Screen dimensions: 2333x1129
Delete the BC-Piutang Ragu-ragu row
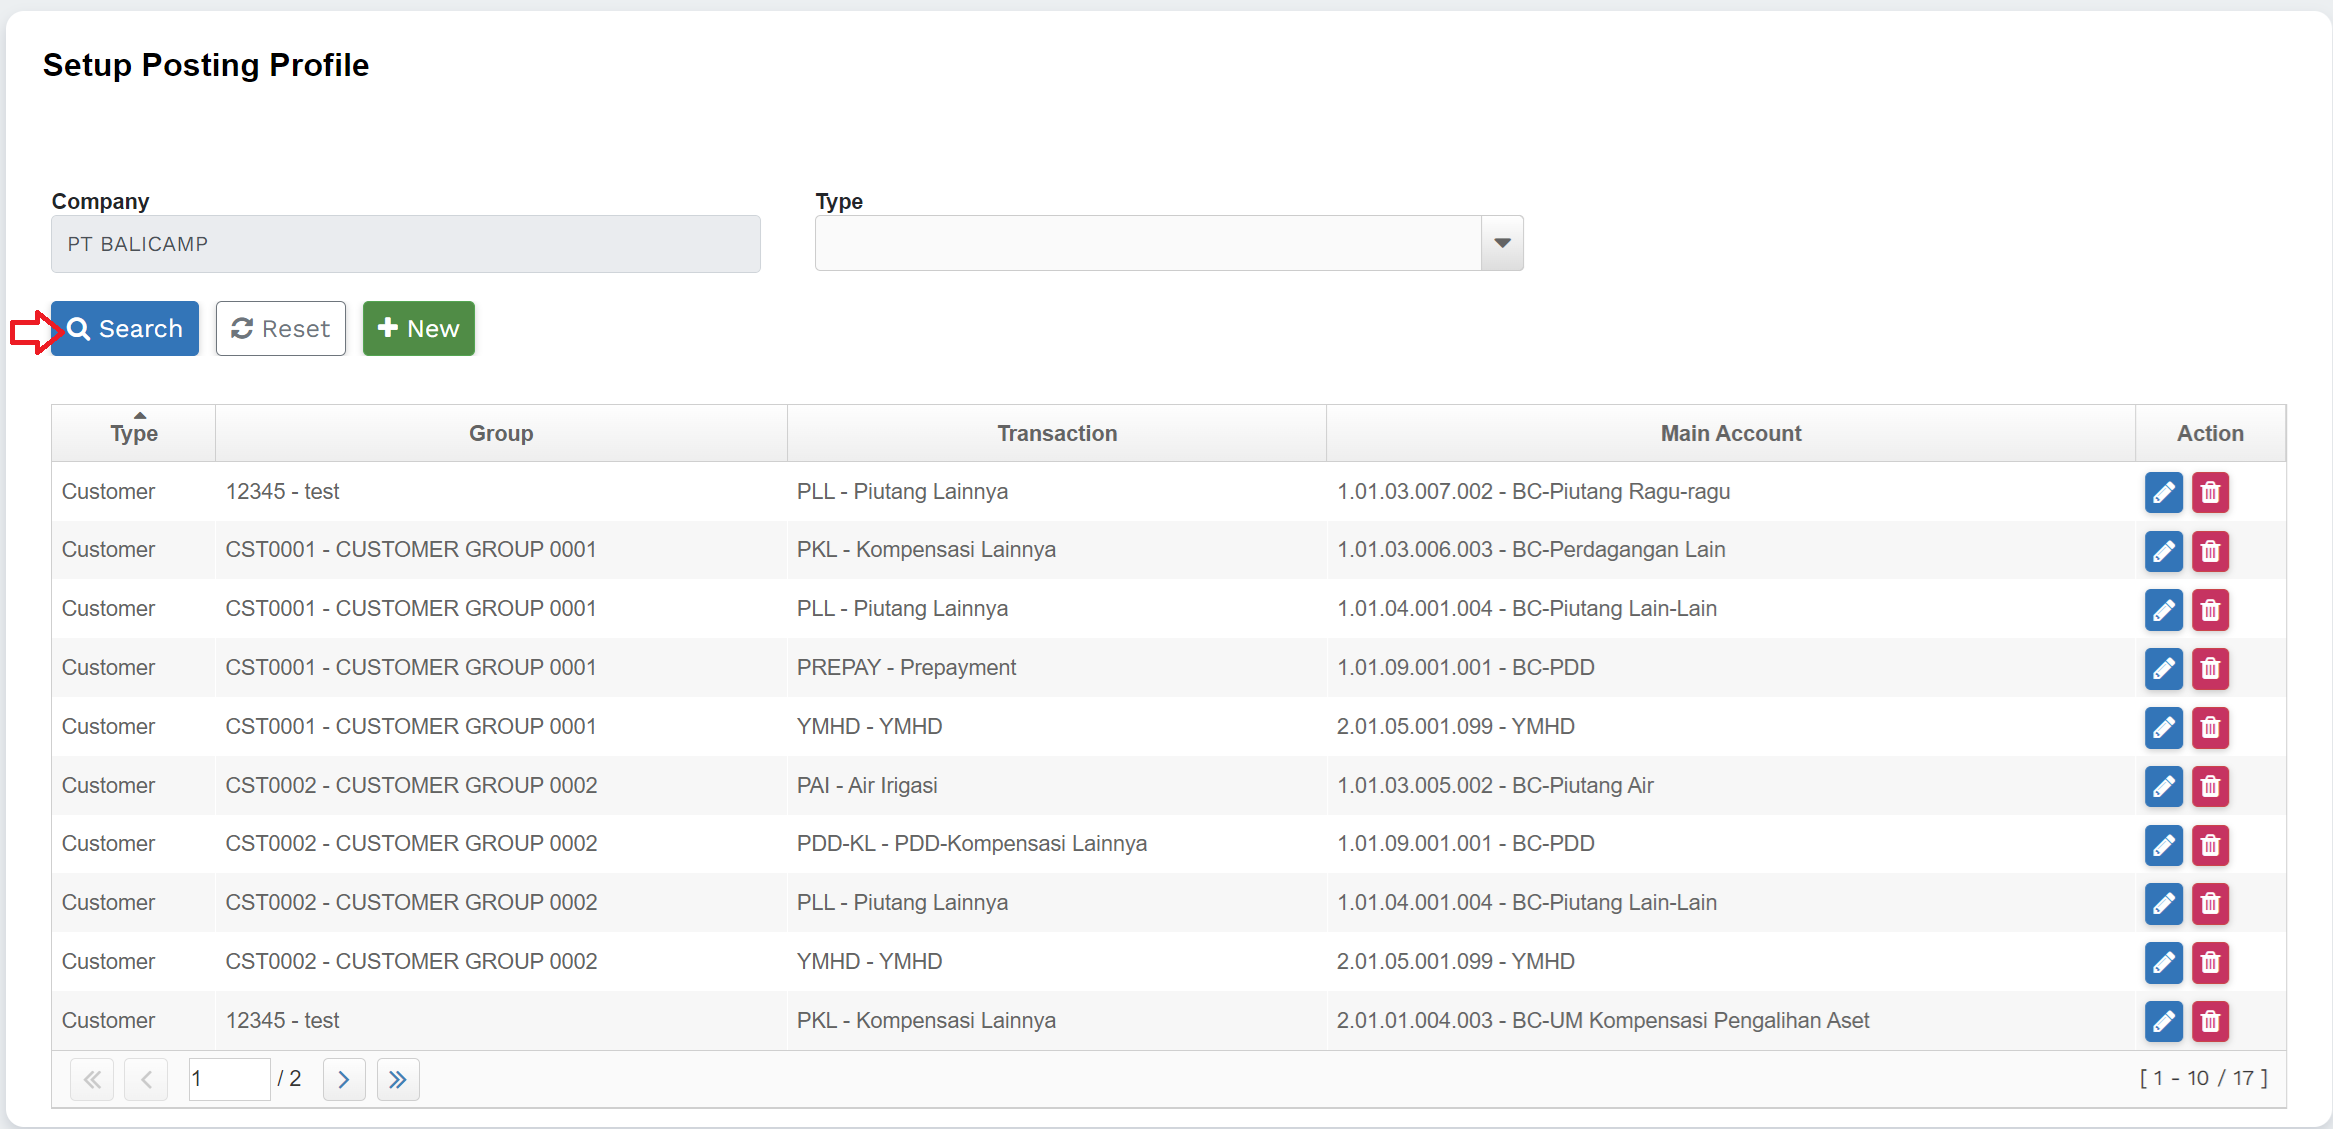[x=2210, y=492]
